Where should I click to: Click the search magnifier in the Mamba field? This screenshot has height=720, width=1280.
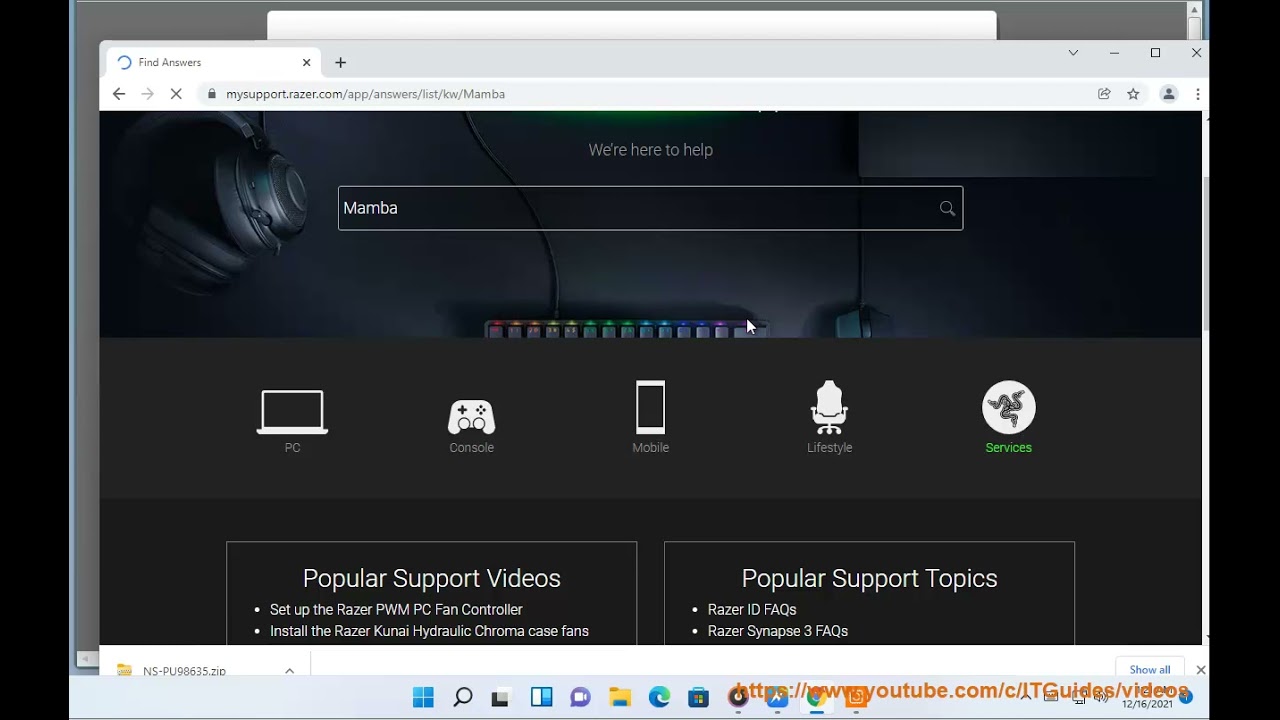[x=947, y=208]
